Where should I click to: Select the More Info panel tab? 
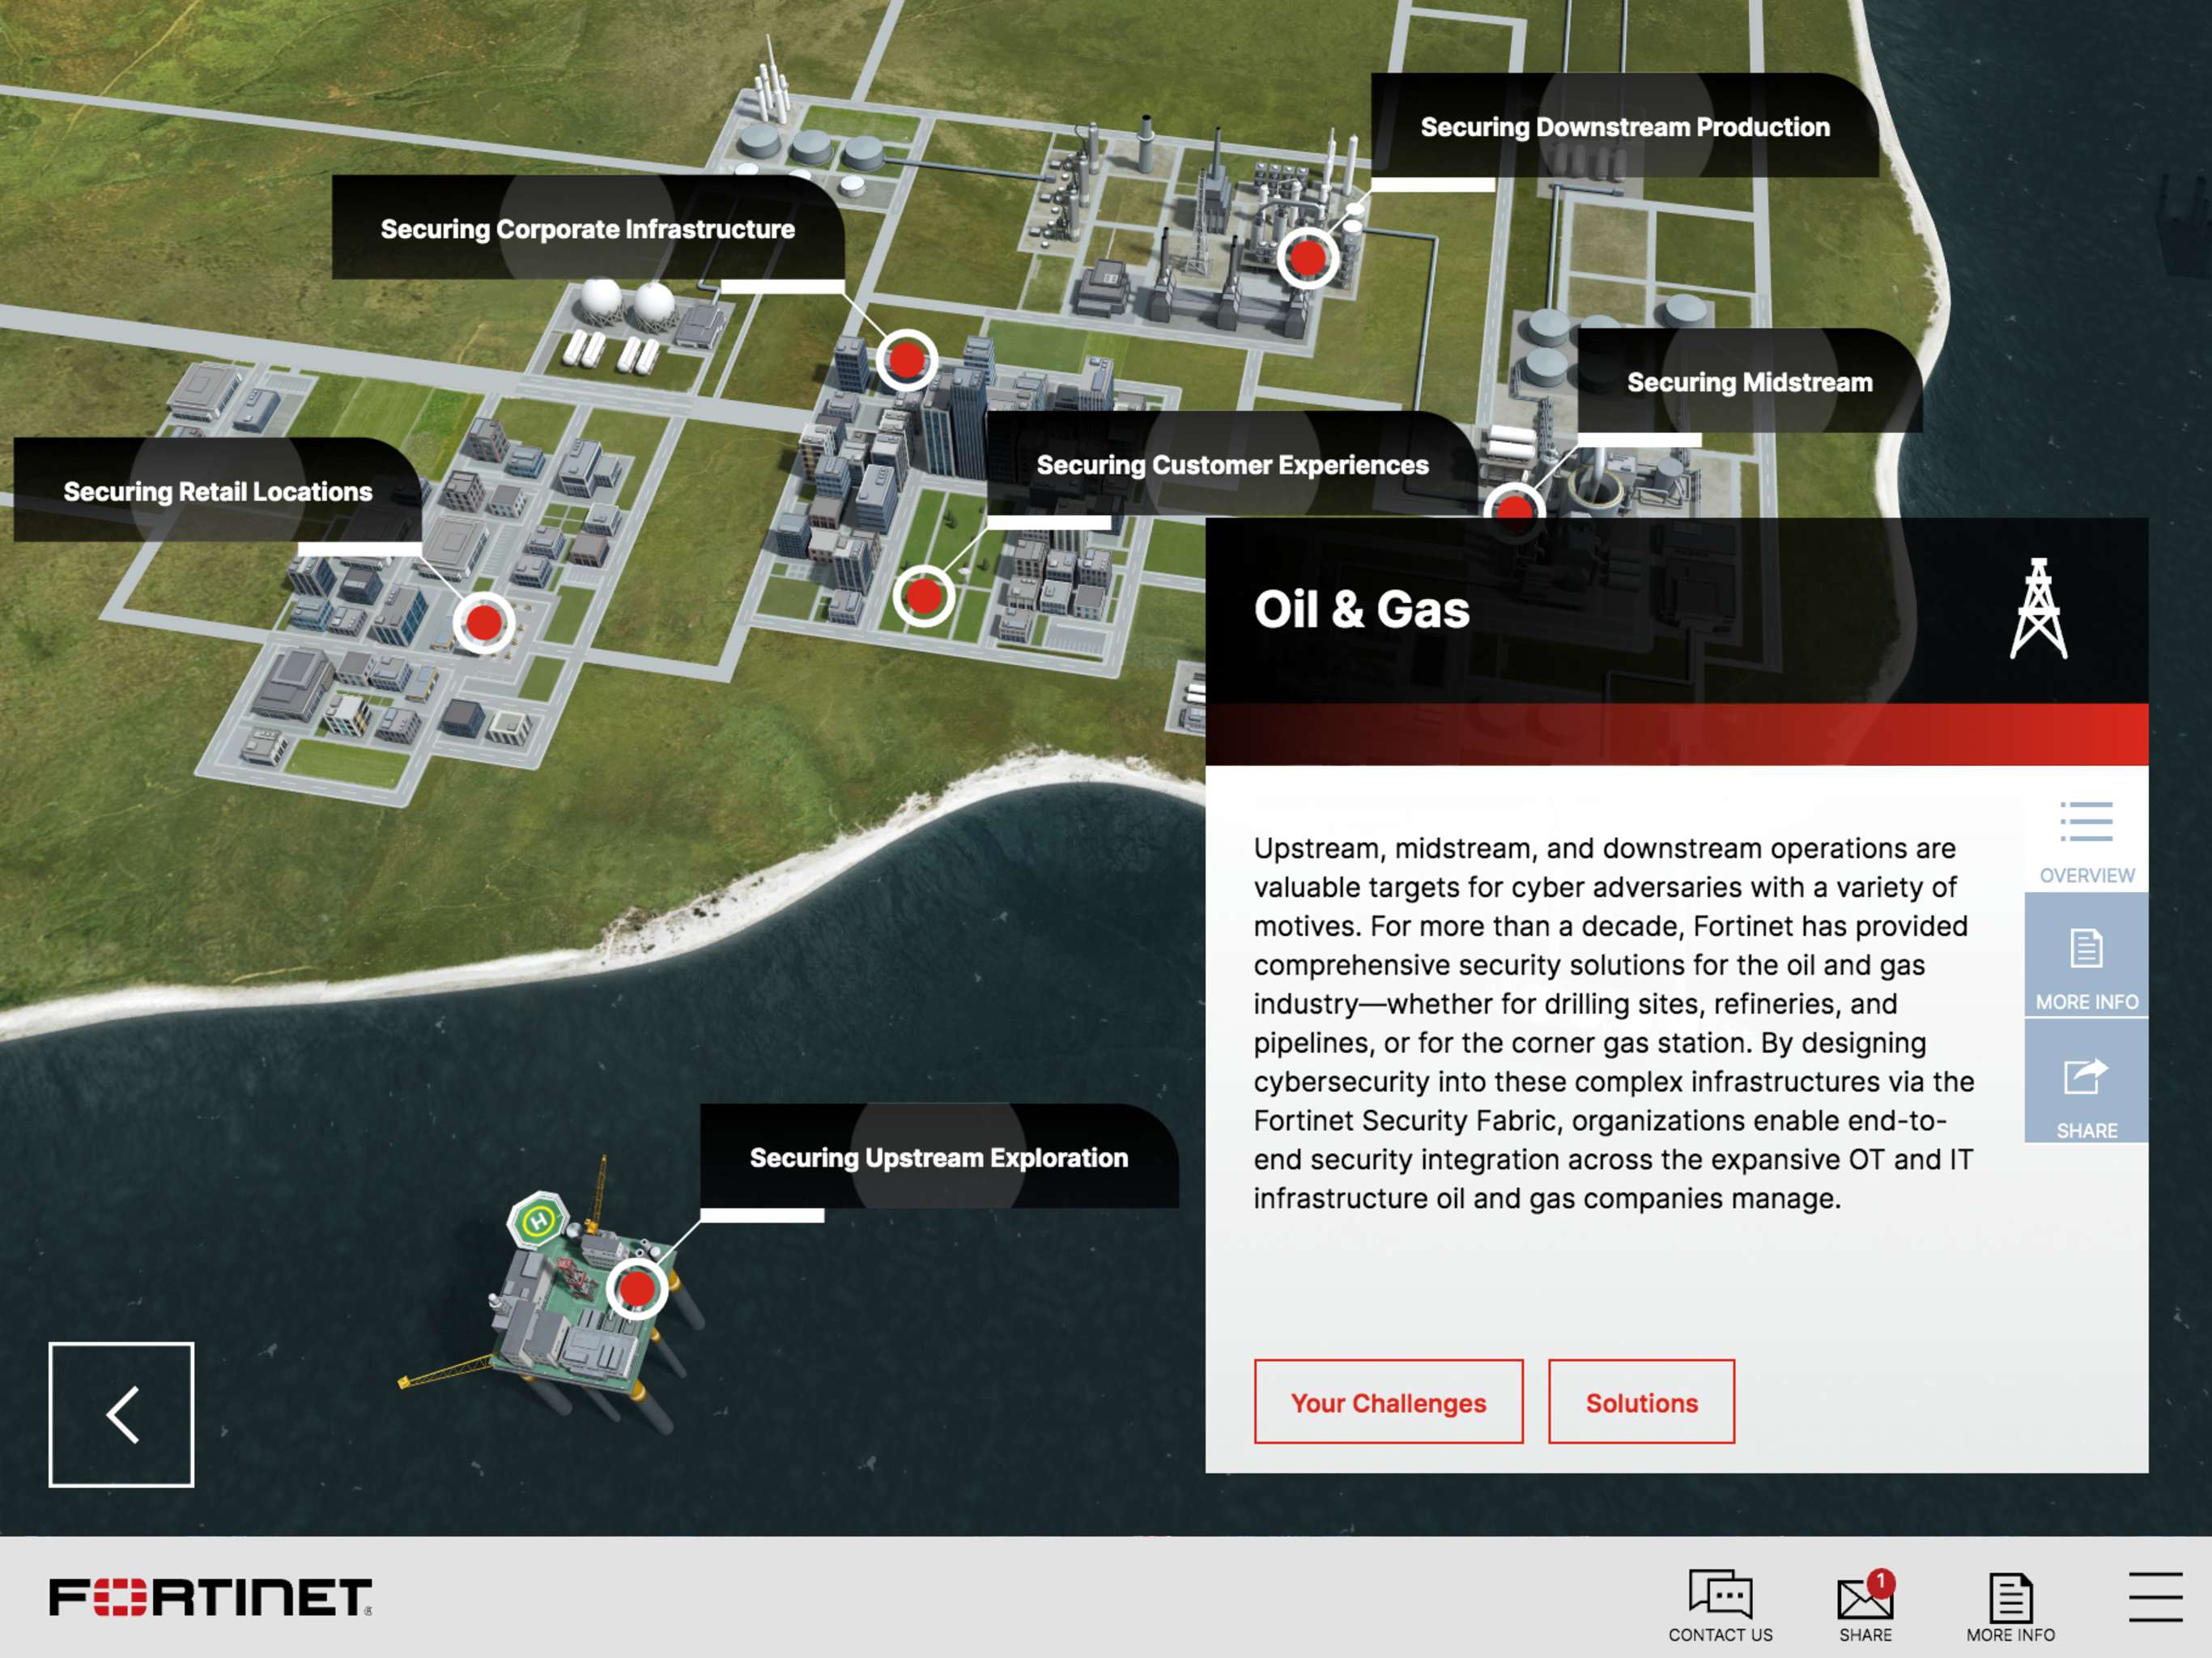(x=2086, y=955)
